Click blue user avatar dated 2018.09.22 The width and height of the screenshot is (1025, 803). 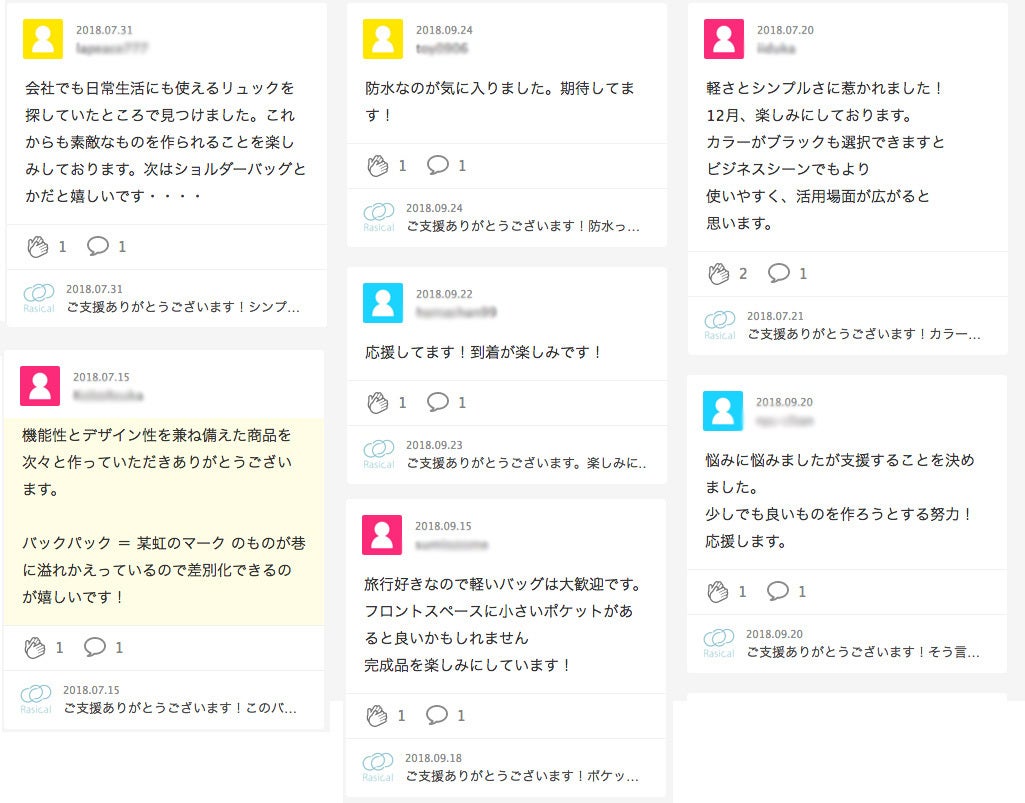coord(383,303)
